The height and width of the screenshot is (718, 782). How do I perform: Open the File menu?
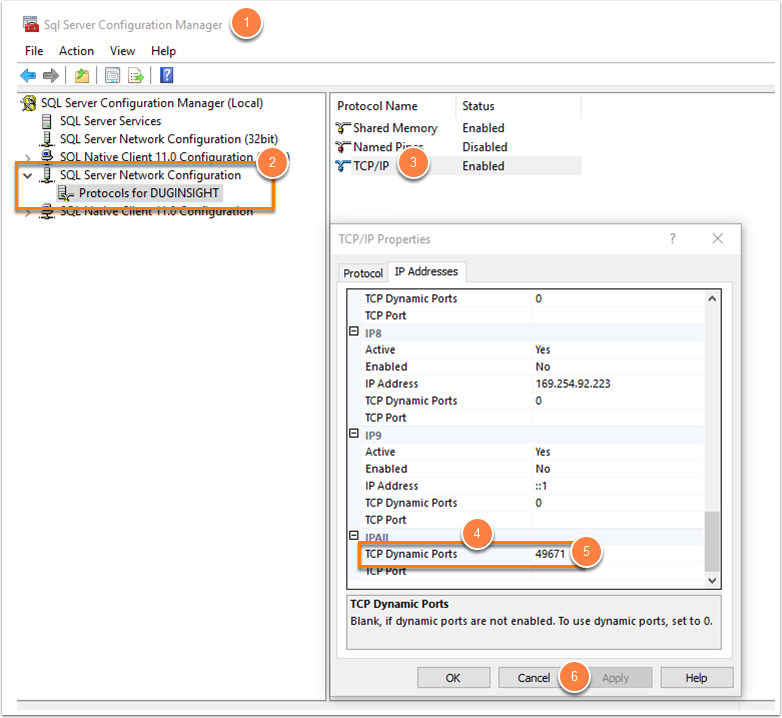(34, 51)
